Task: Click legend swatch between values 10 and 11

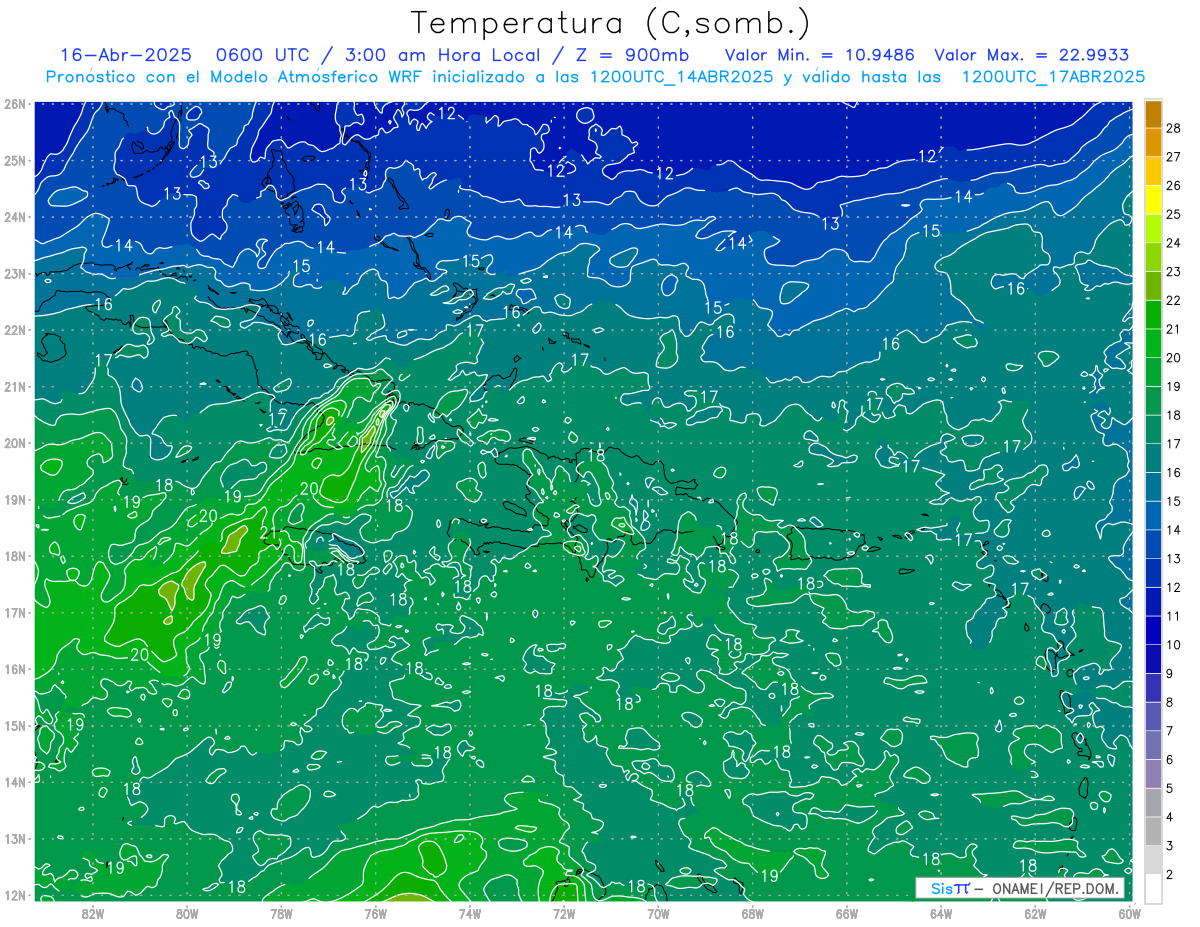Action: tap(1153, 631)
